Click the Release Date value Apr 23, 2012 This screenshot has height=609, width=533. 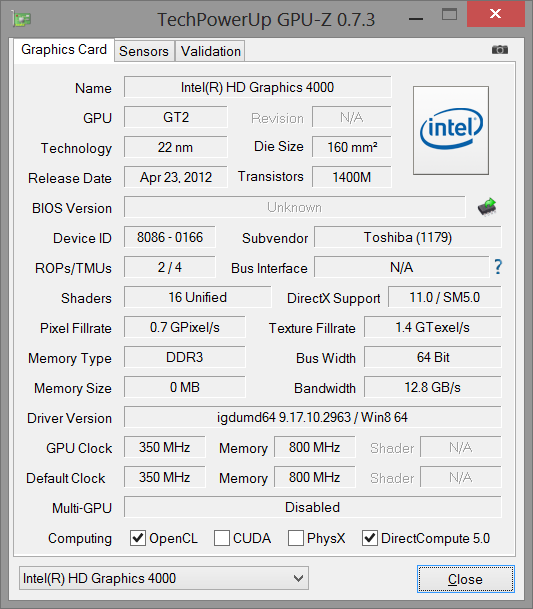[x=176, y=177]
